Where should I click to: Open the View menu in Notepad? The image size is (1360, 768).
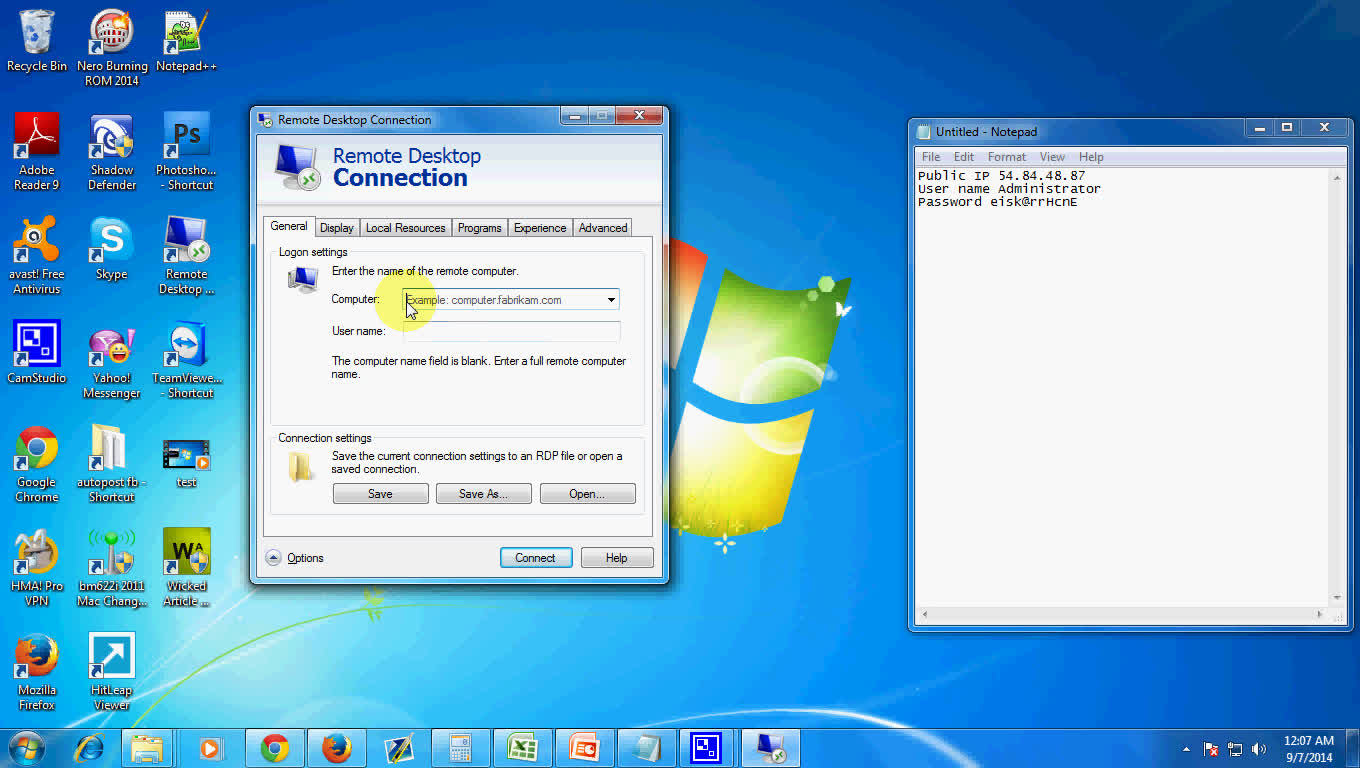pyautogui.click(x=1052, y=157)
